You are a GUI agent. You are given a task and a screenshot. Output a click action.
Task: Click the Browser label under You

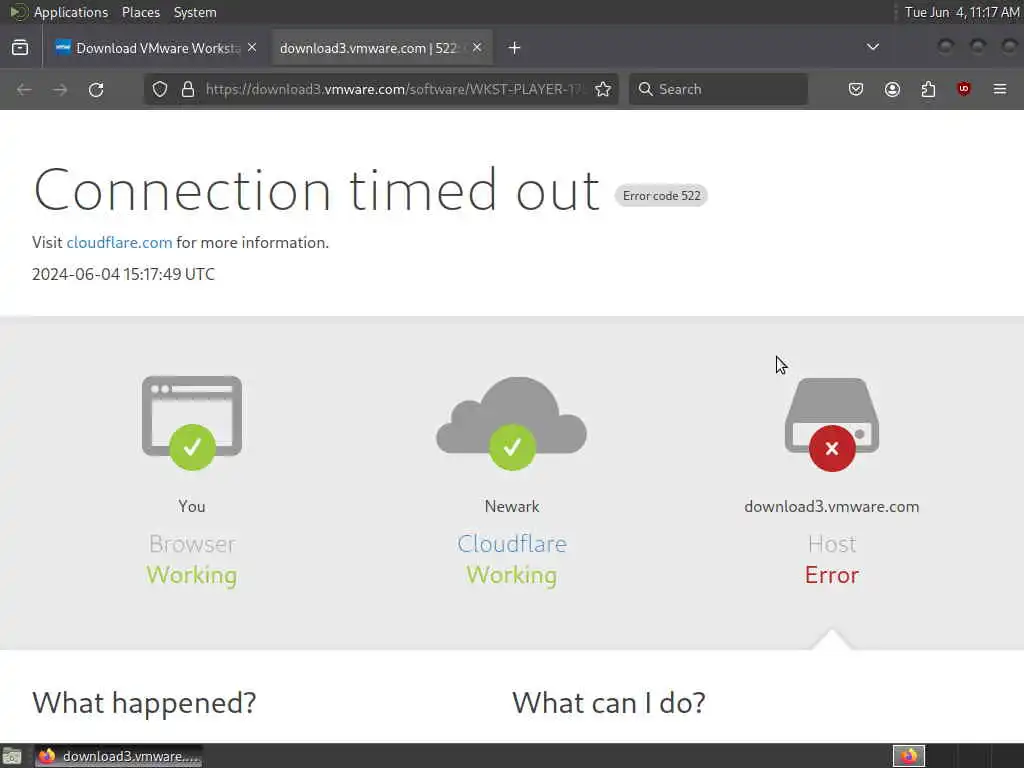click(192, 544)
